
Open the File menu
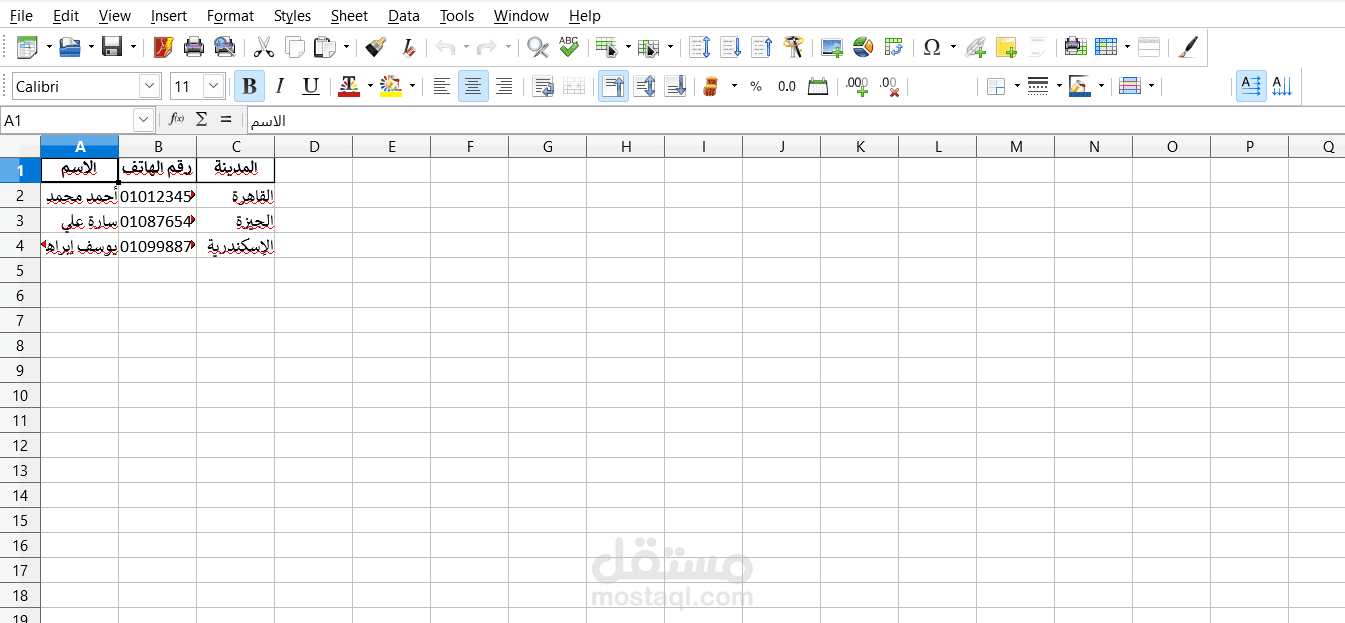pyautogui.click(x=21, y=16)
